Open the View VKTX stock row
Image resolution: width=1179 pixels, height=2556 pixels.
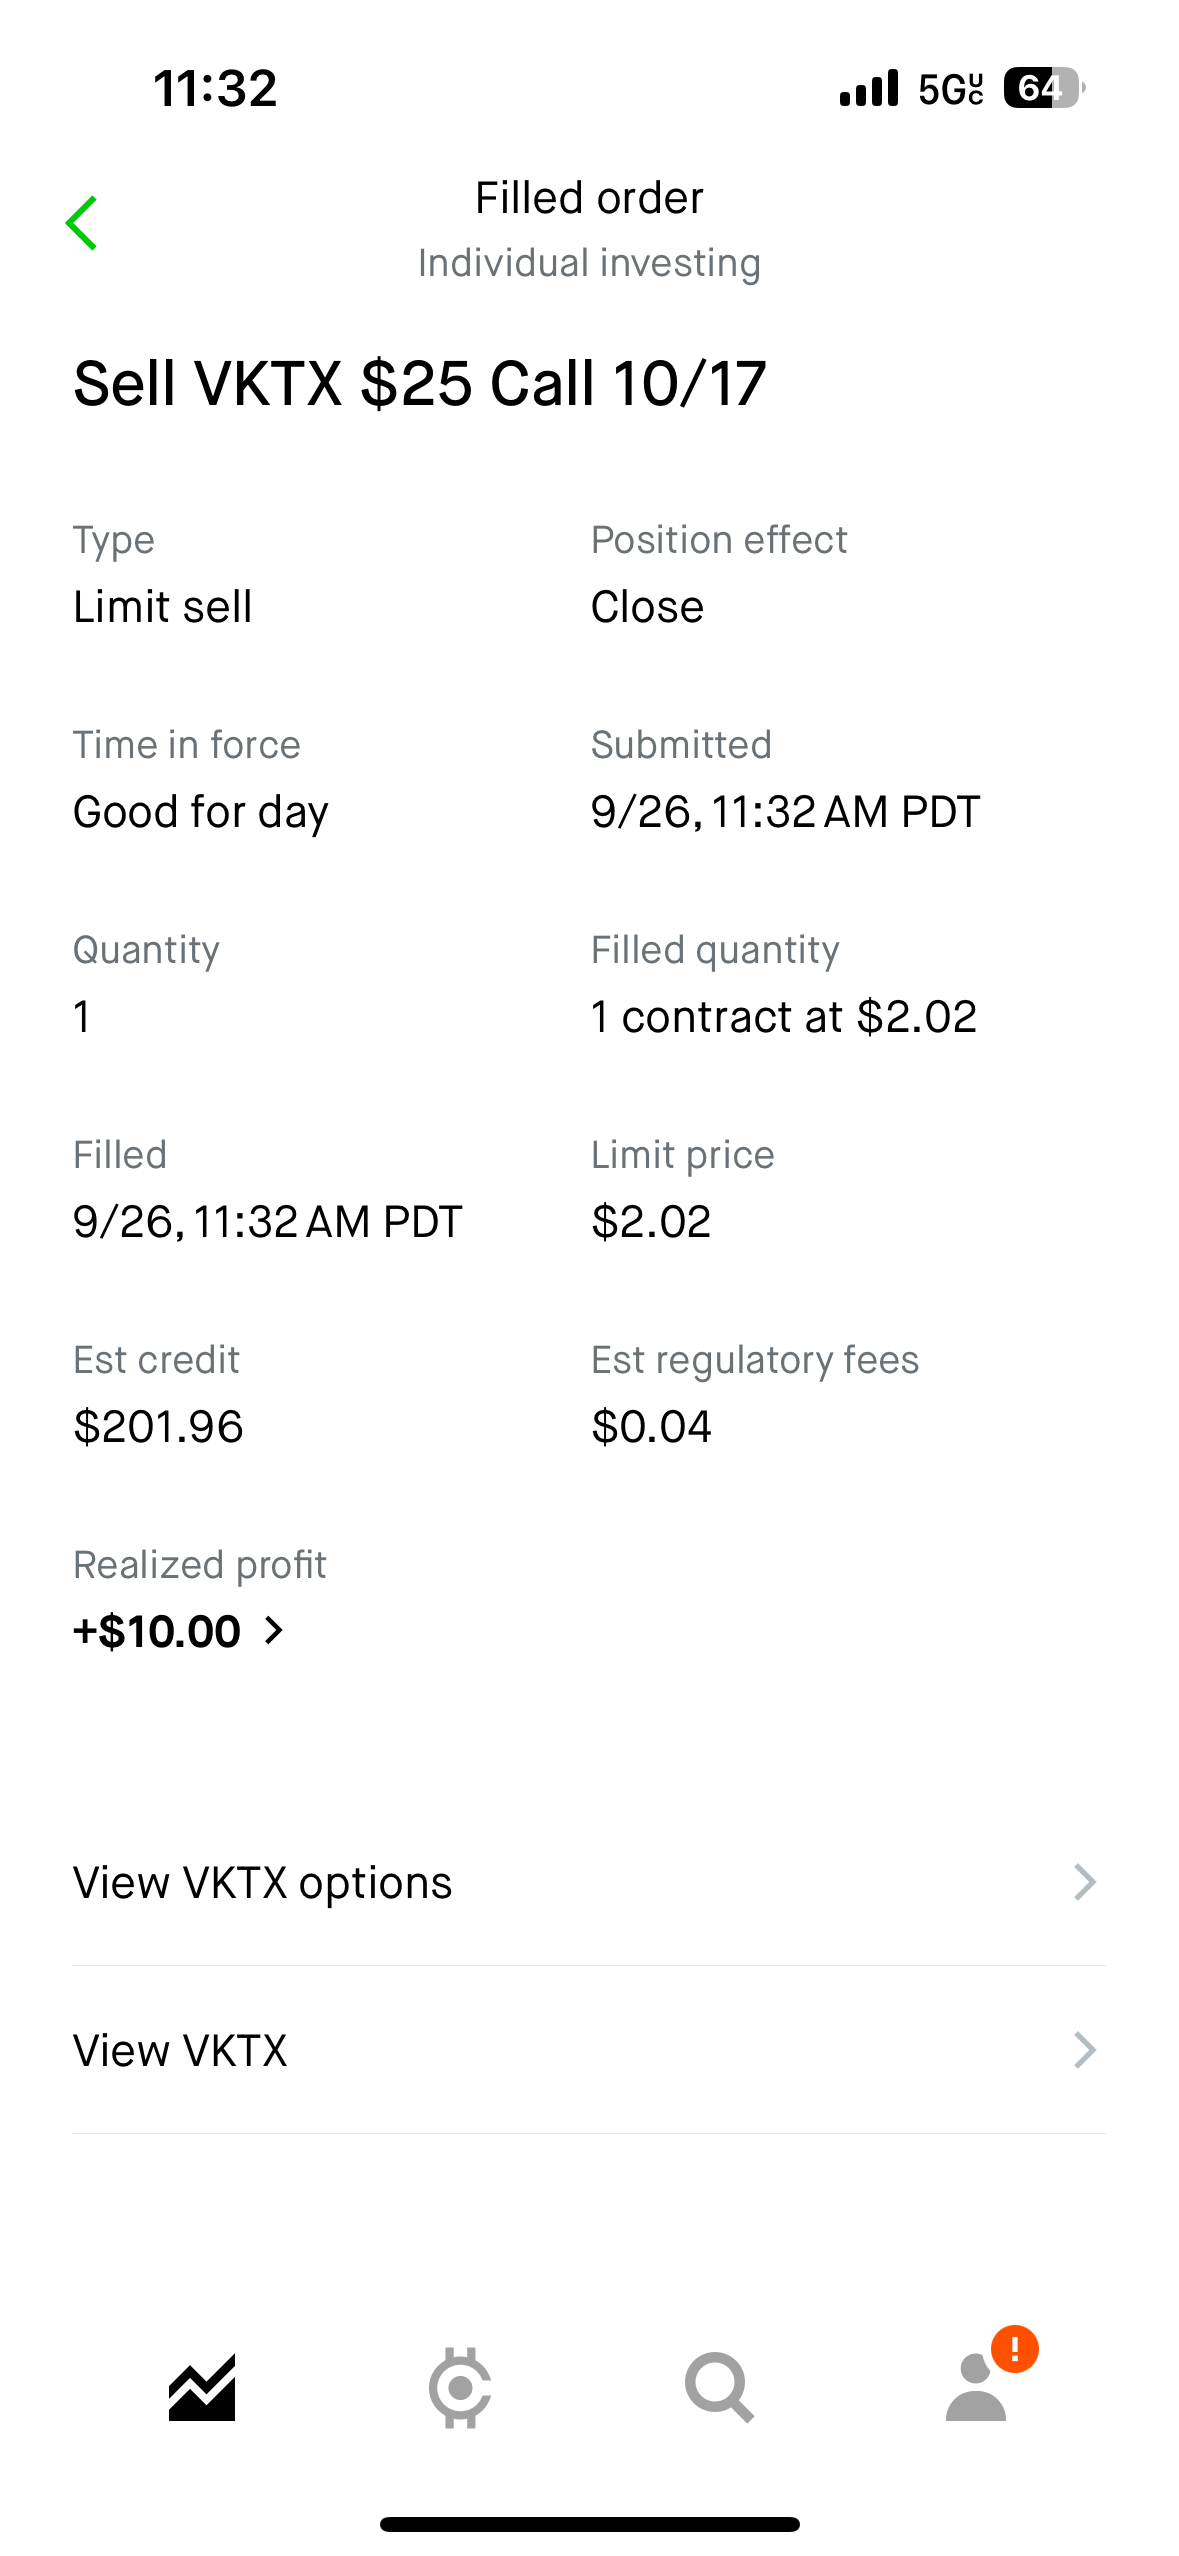(180, 2050)
